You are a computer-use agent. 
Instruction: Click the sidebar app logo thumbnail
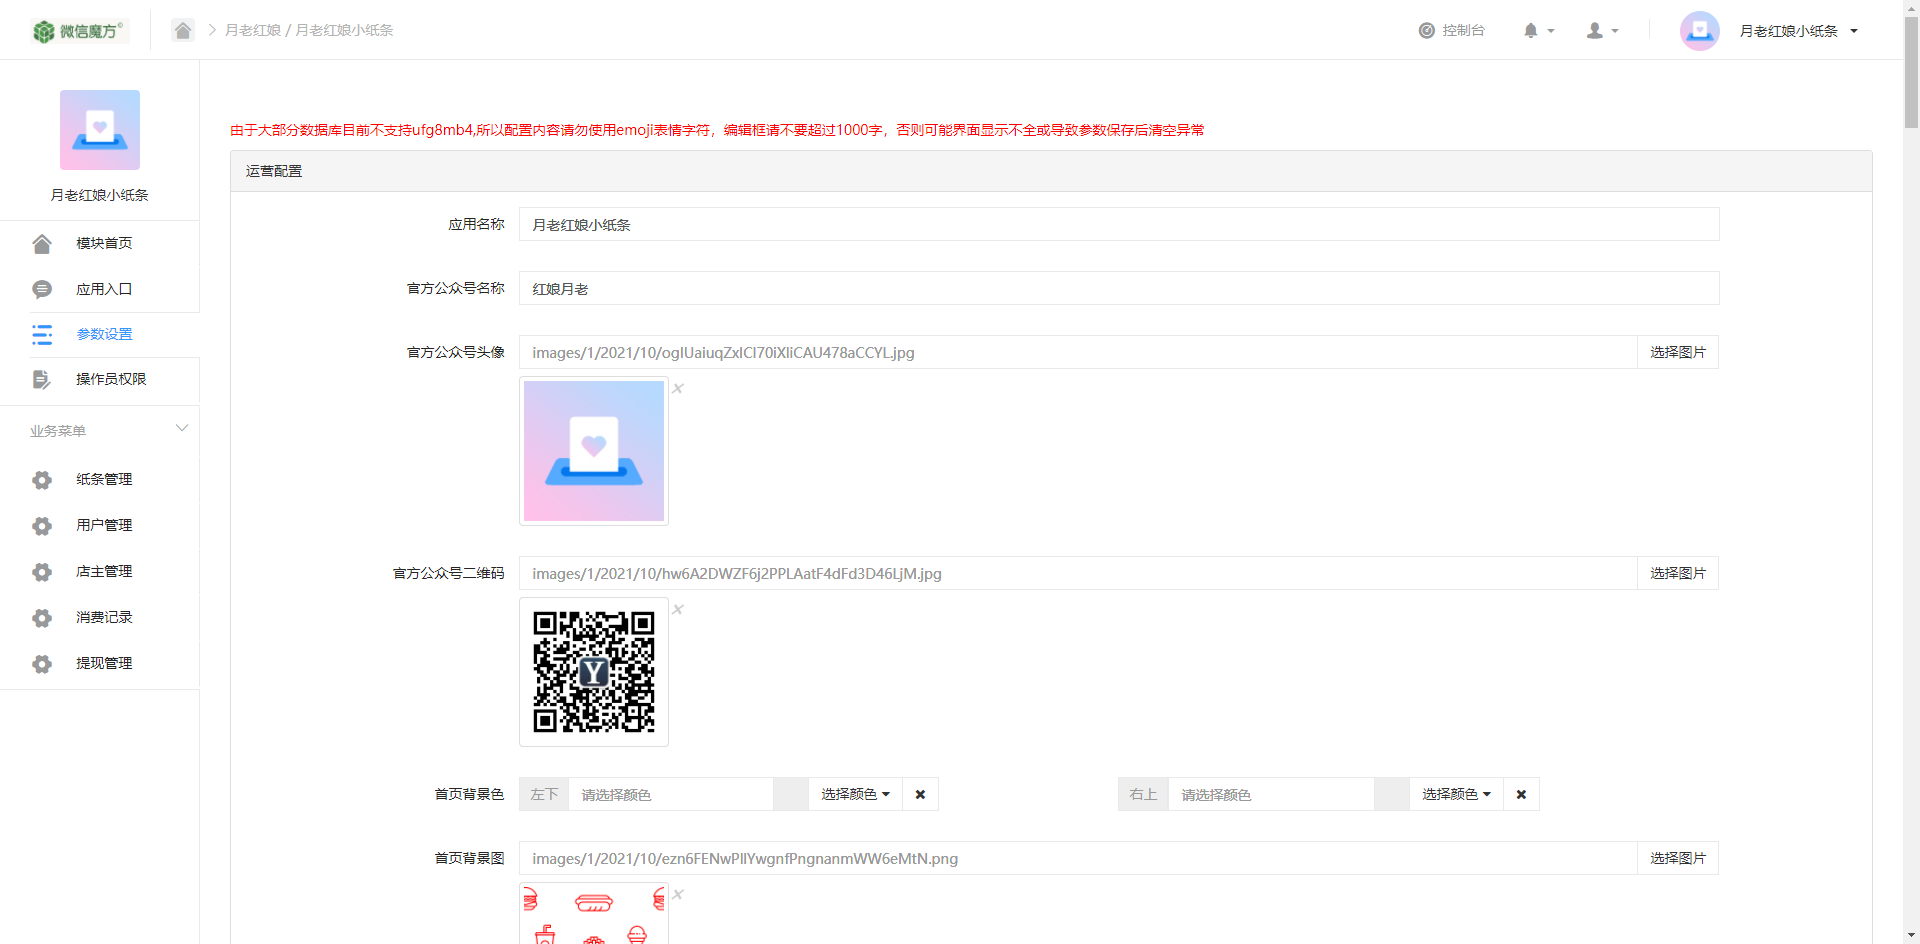click(x=100, y=130)
